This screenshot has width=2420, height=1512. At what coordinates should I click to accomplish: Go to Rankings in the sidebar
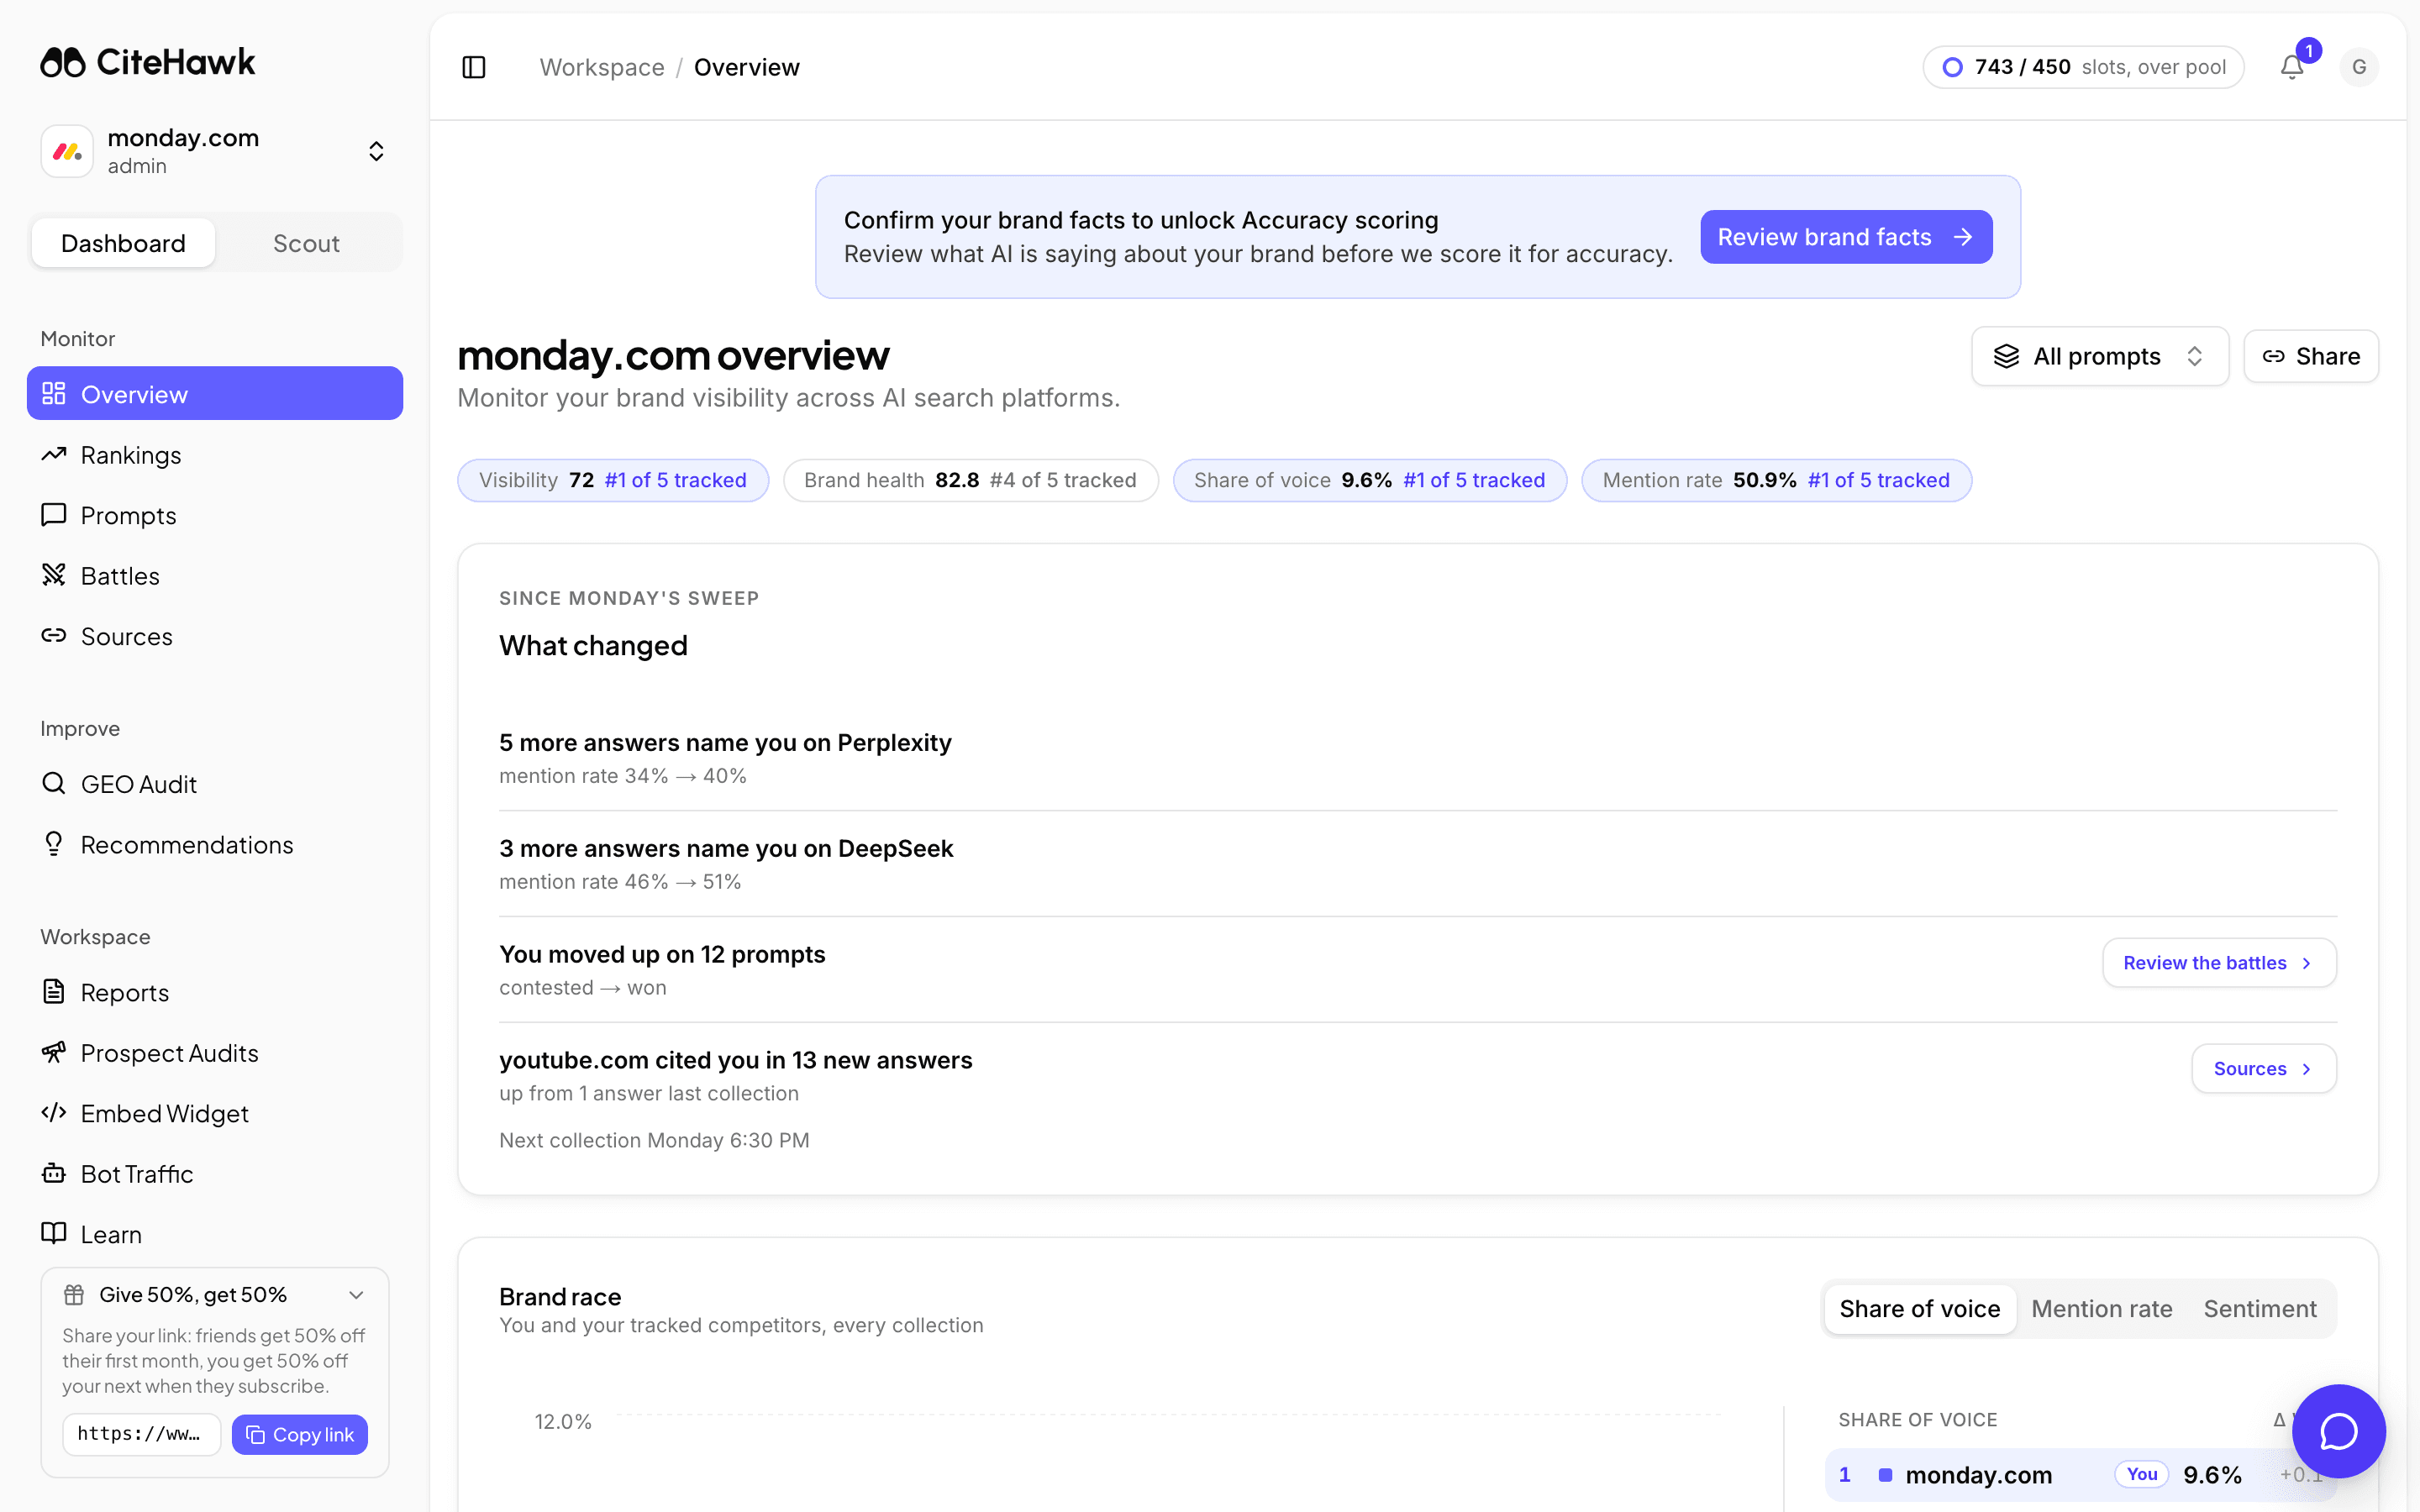point(215,455)
